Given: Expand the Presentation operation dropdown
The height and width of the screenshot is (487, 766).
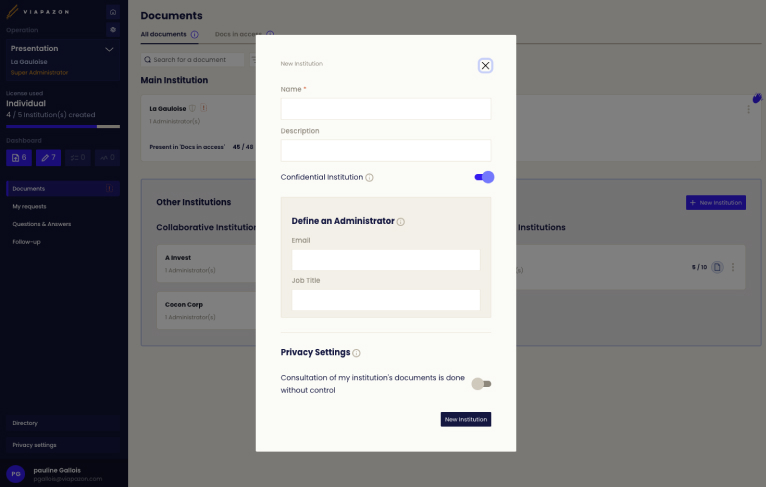Looking at the screenshot, I should [109, 49].
